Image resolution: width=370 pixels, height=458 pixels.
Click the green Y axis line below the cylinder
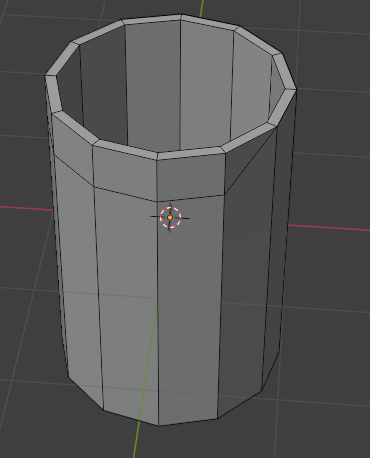pyautogui.click(x=137, y=441)
